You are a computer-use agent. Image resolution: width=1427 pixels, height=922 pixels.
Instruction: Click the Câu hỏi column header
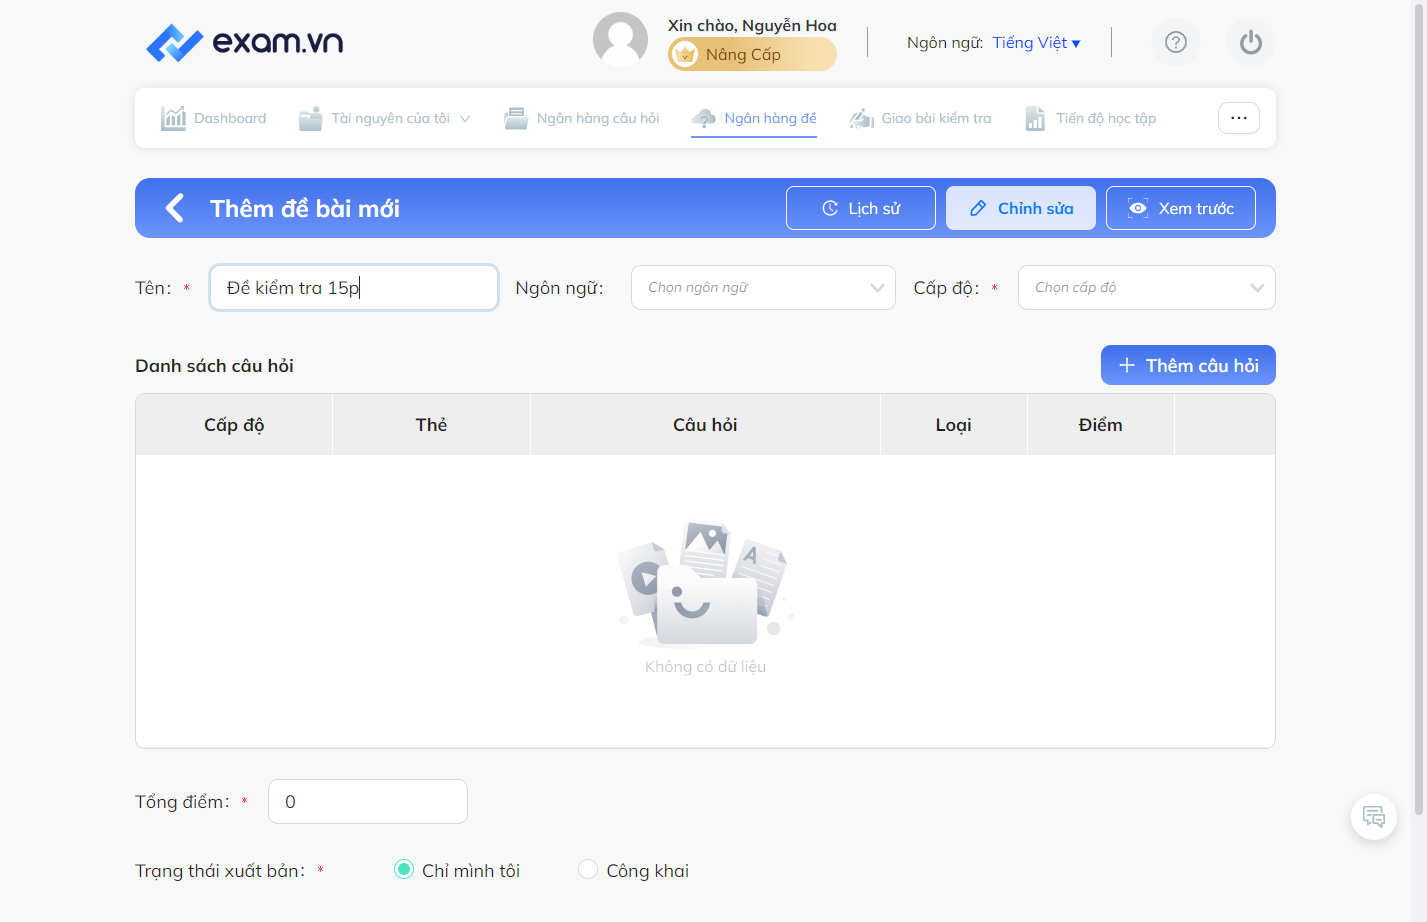point(705,425)
